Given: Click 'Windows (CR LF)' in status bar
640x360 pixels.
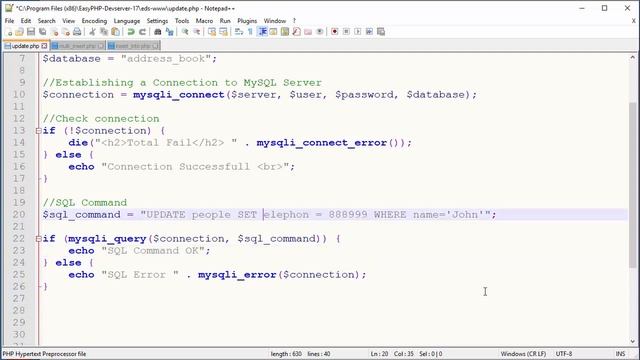Looking at the screenshot, I should [523, 354].
